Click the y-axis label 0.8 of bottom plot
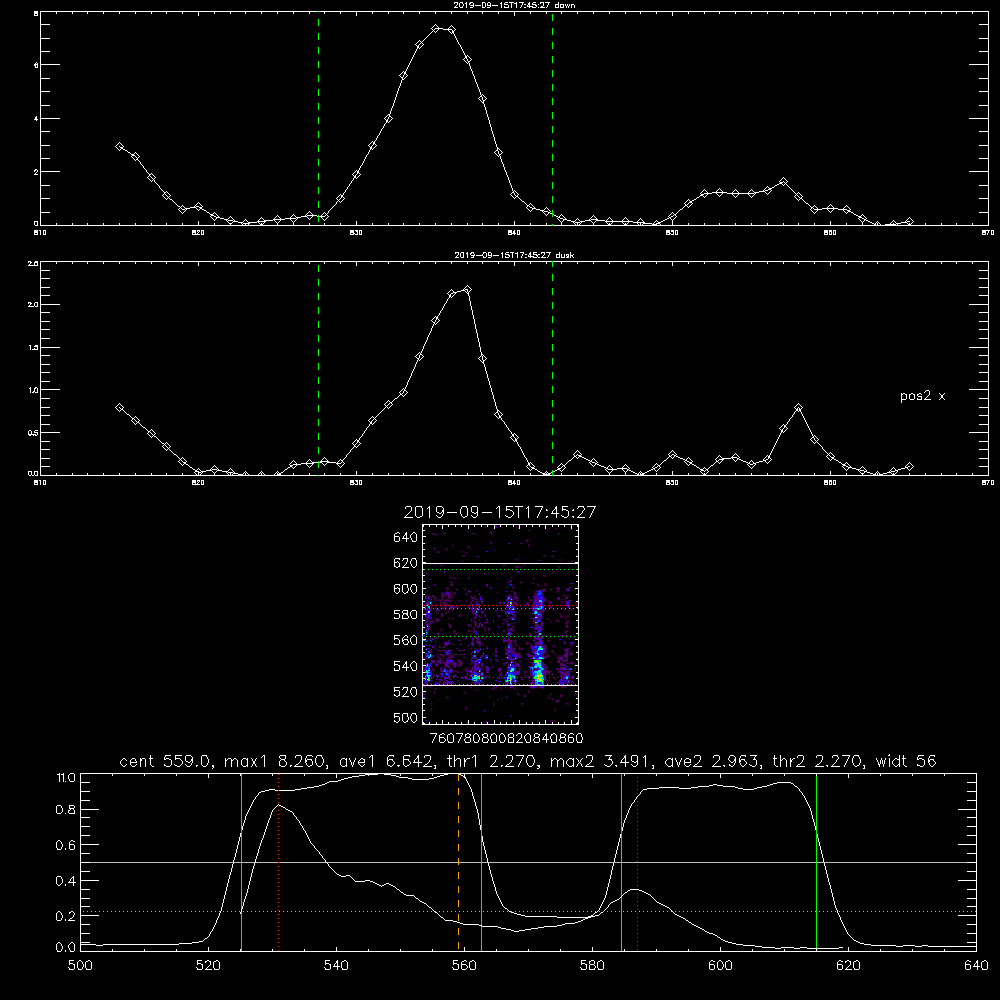The image size is (1000, 1000). tap(66, 810)
